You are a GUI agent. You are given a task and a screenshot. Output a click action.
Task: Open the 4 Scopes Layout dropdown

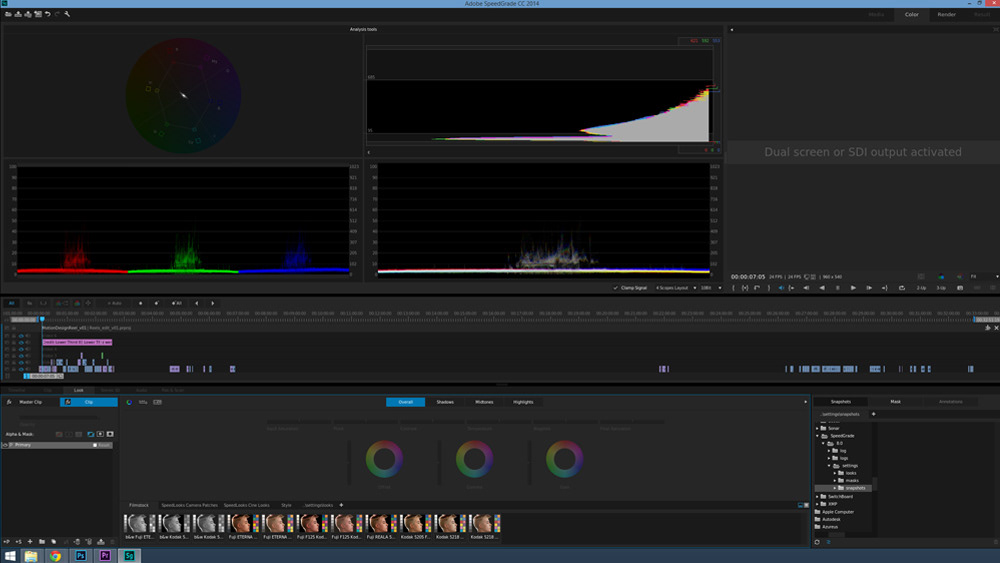pos(675,288)
